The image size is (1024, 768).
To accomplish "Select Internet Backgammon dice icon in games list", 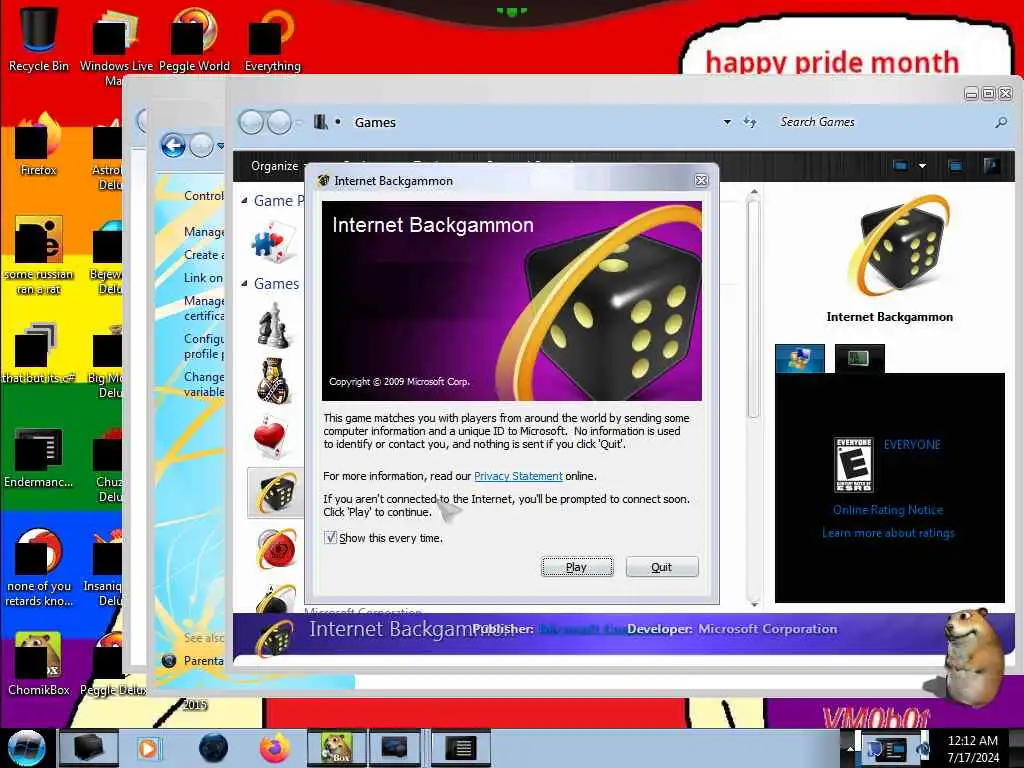I will 276,493.
